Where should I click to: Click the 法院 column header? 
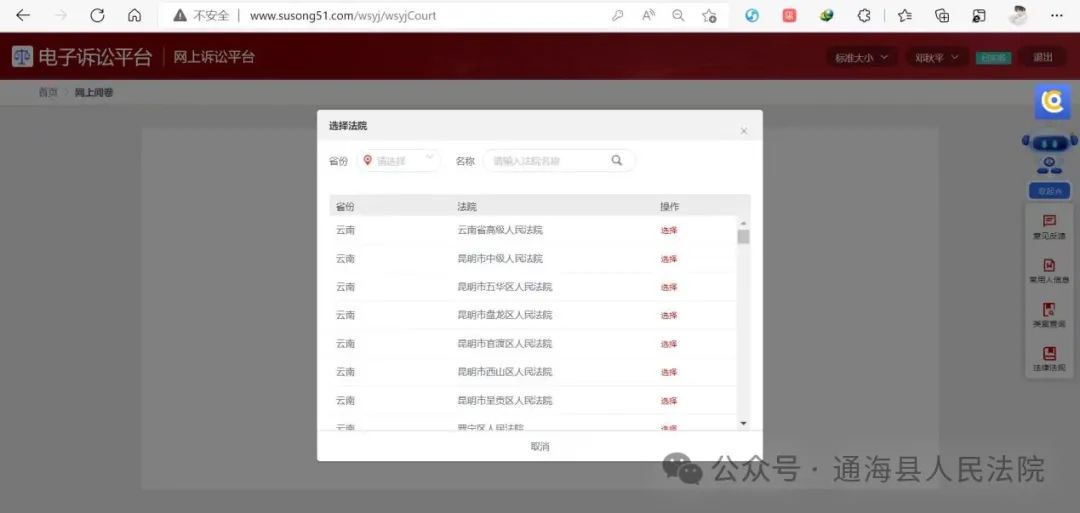click(467, 207)
